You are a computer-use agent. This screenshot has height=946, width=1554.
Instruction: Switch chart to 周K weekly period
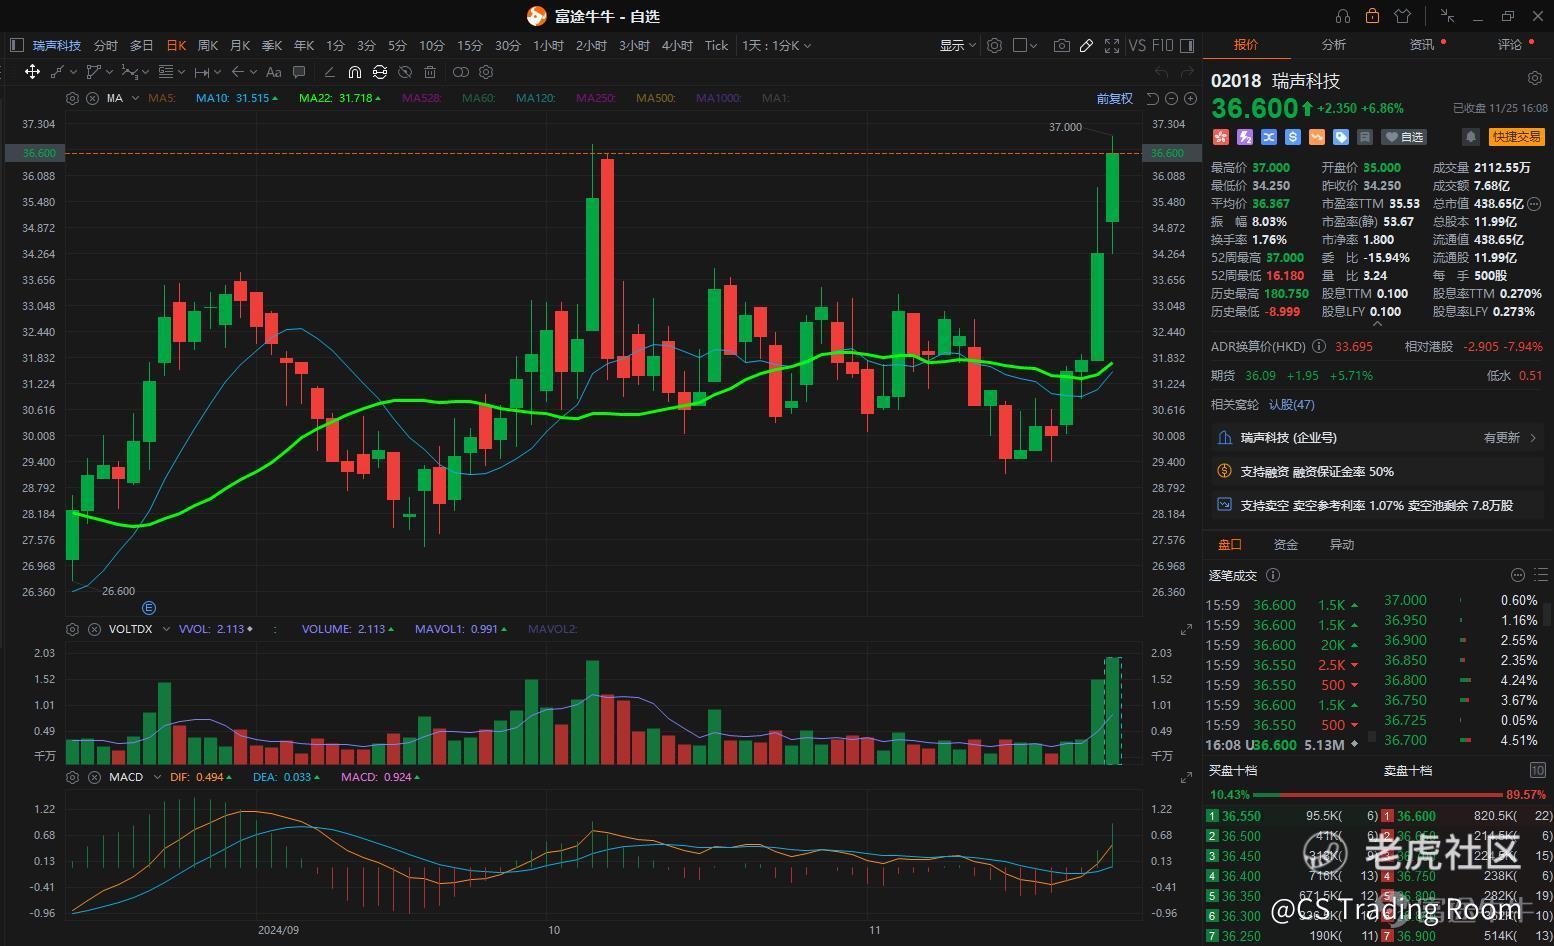point(208,45)
